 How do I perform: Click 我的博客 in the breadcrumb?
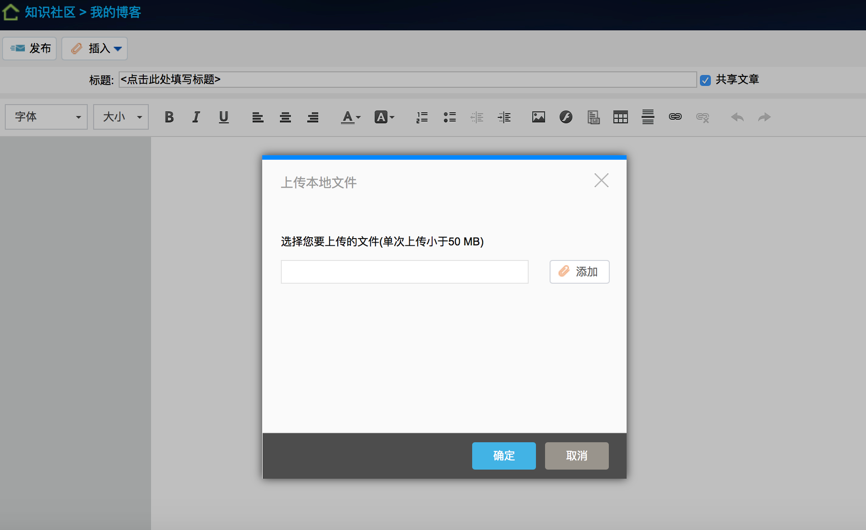click(x=116, y=13)
